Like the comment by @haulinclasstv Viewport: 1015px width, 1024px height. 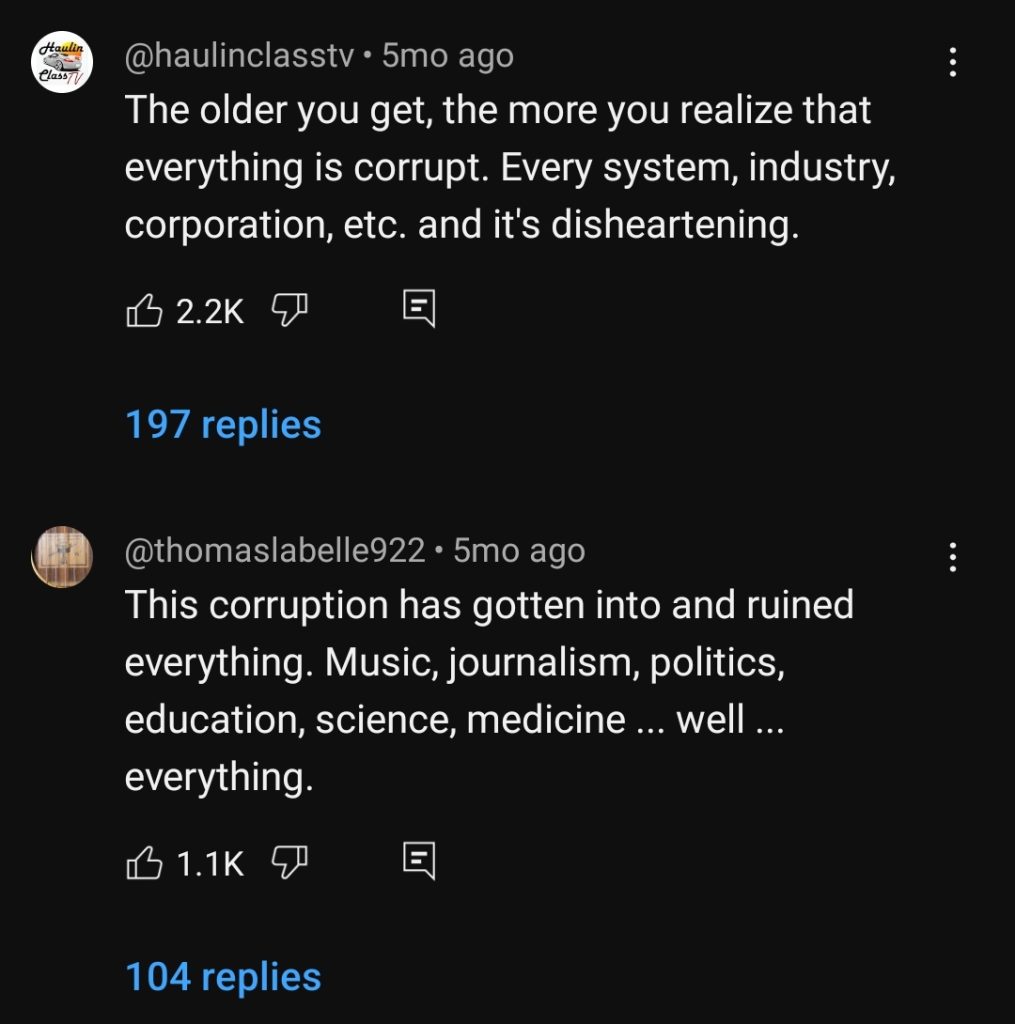click(144, 312)
